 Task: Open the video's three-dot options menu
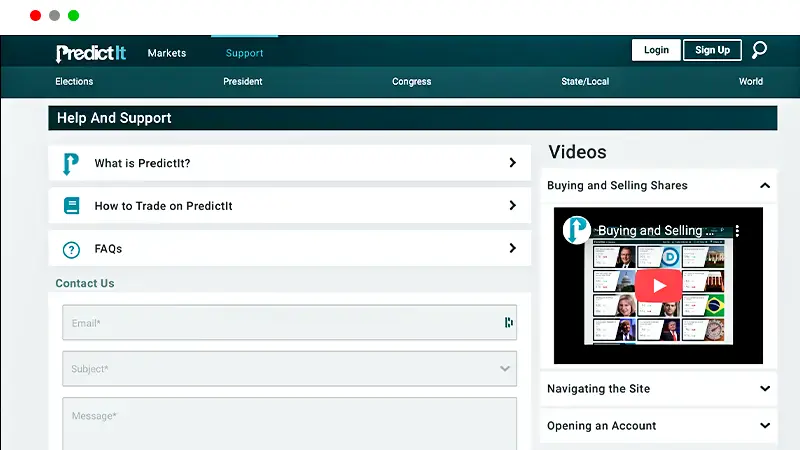737,231
